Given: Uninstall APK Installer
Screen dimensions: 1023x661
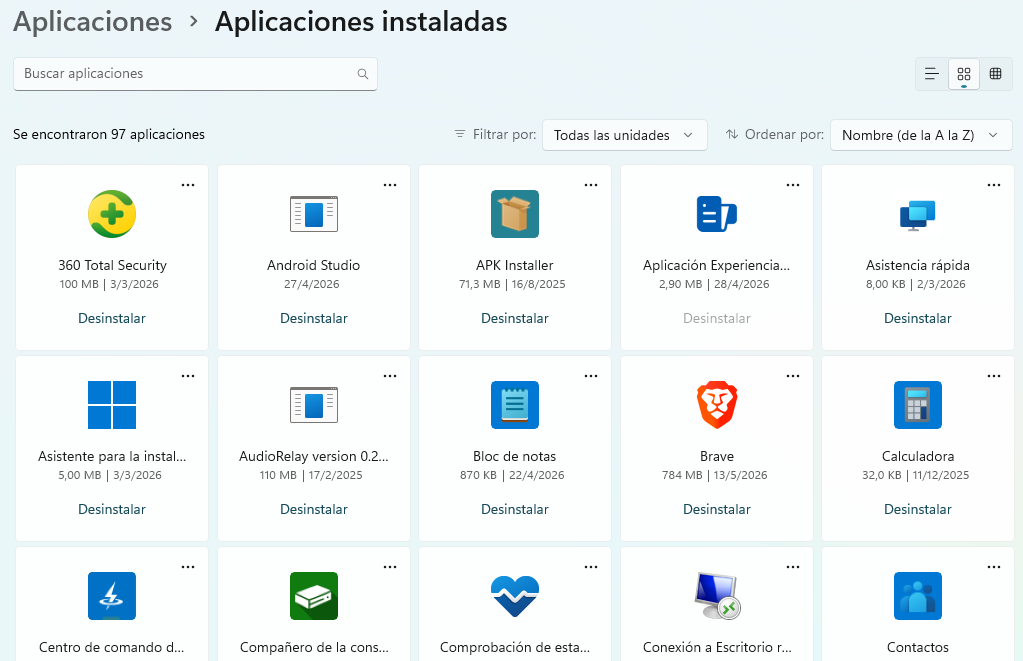Looking at the screenshot, I should [515, 318].
